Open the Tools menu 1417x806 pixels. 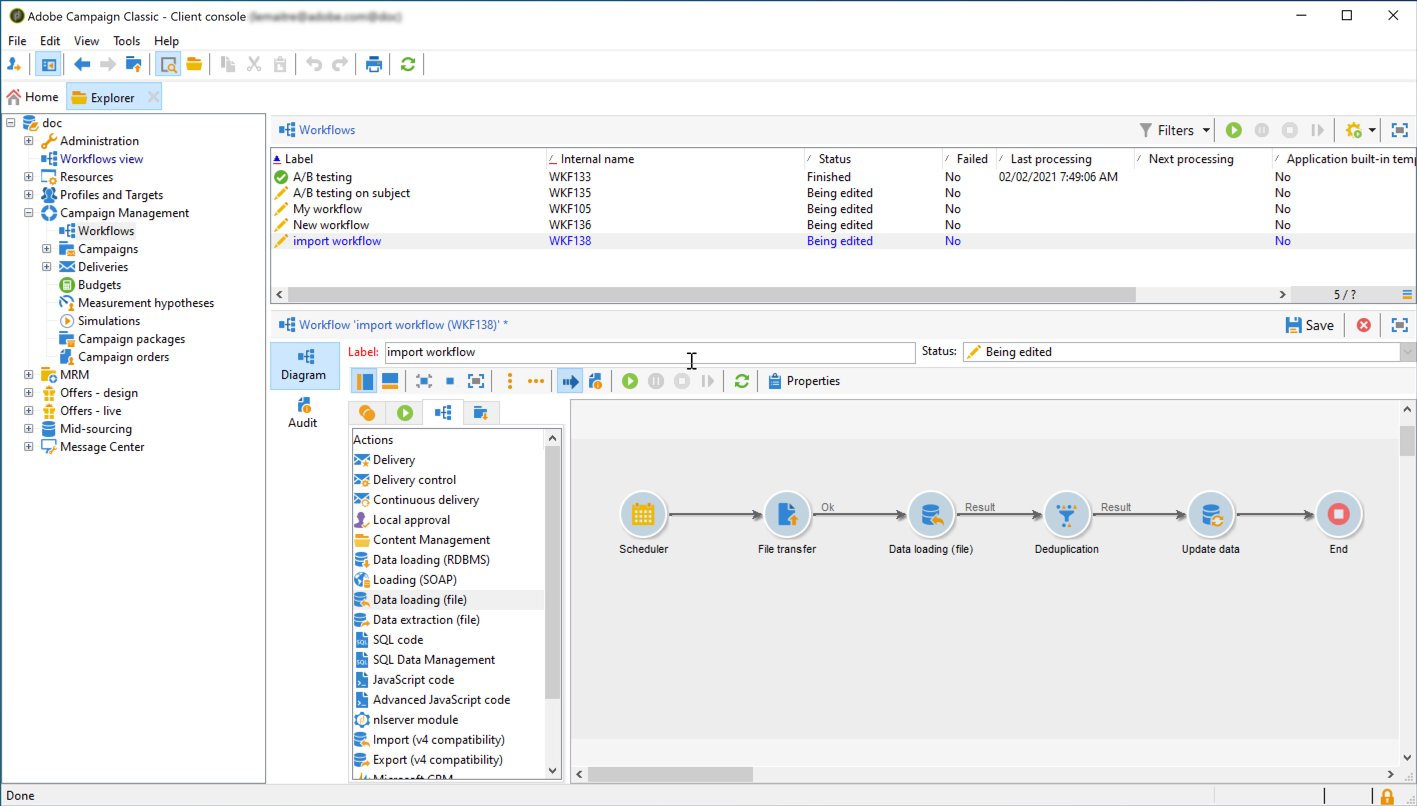point(127,41)
